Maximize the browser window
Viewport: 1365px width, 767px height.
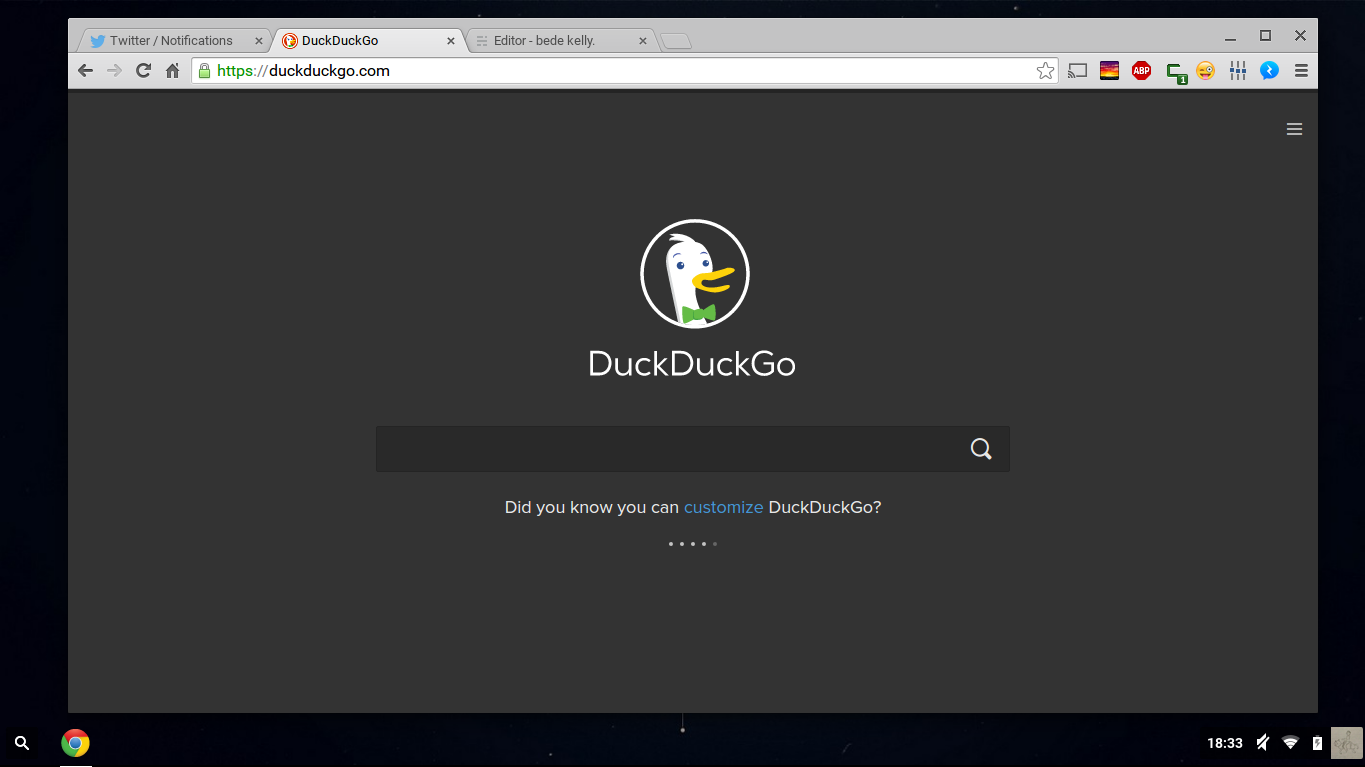point(1265,36)
